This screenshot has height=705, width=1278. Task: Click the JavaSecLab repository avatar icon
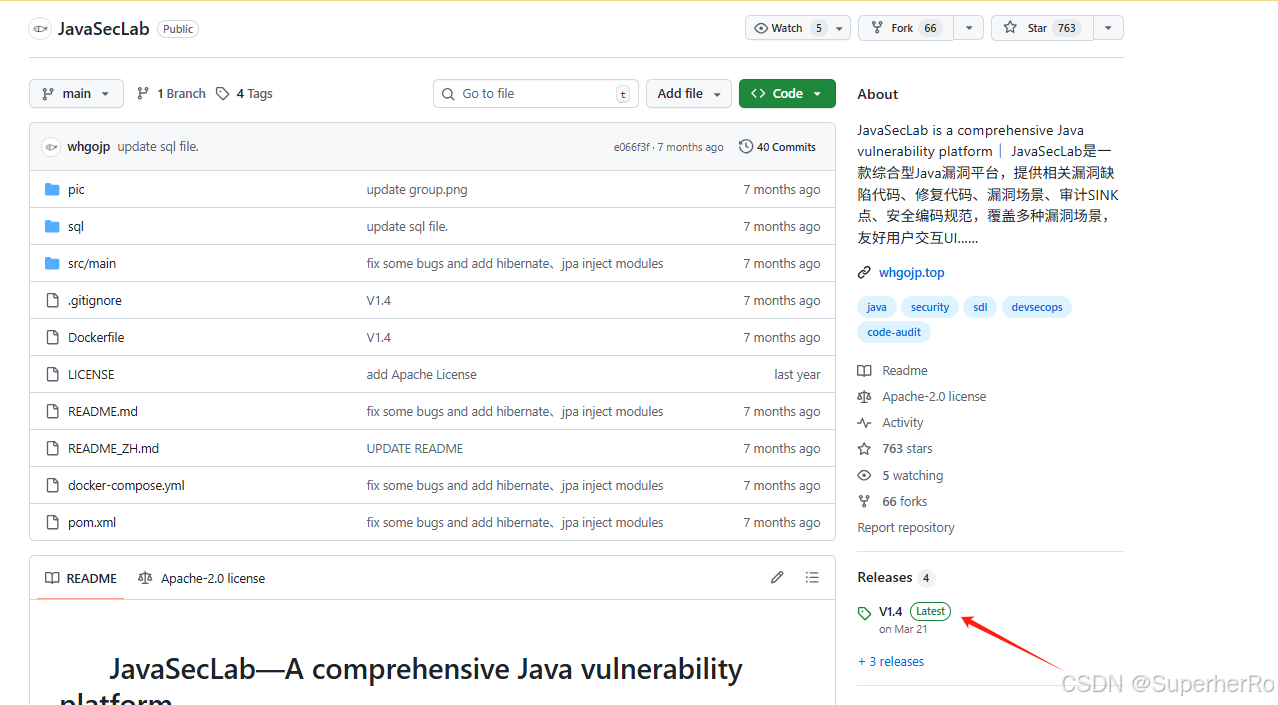pyautogui.click(x=40, y=29)
